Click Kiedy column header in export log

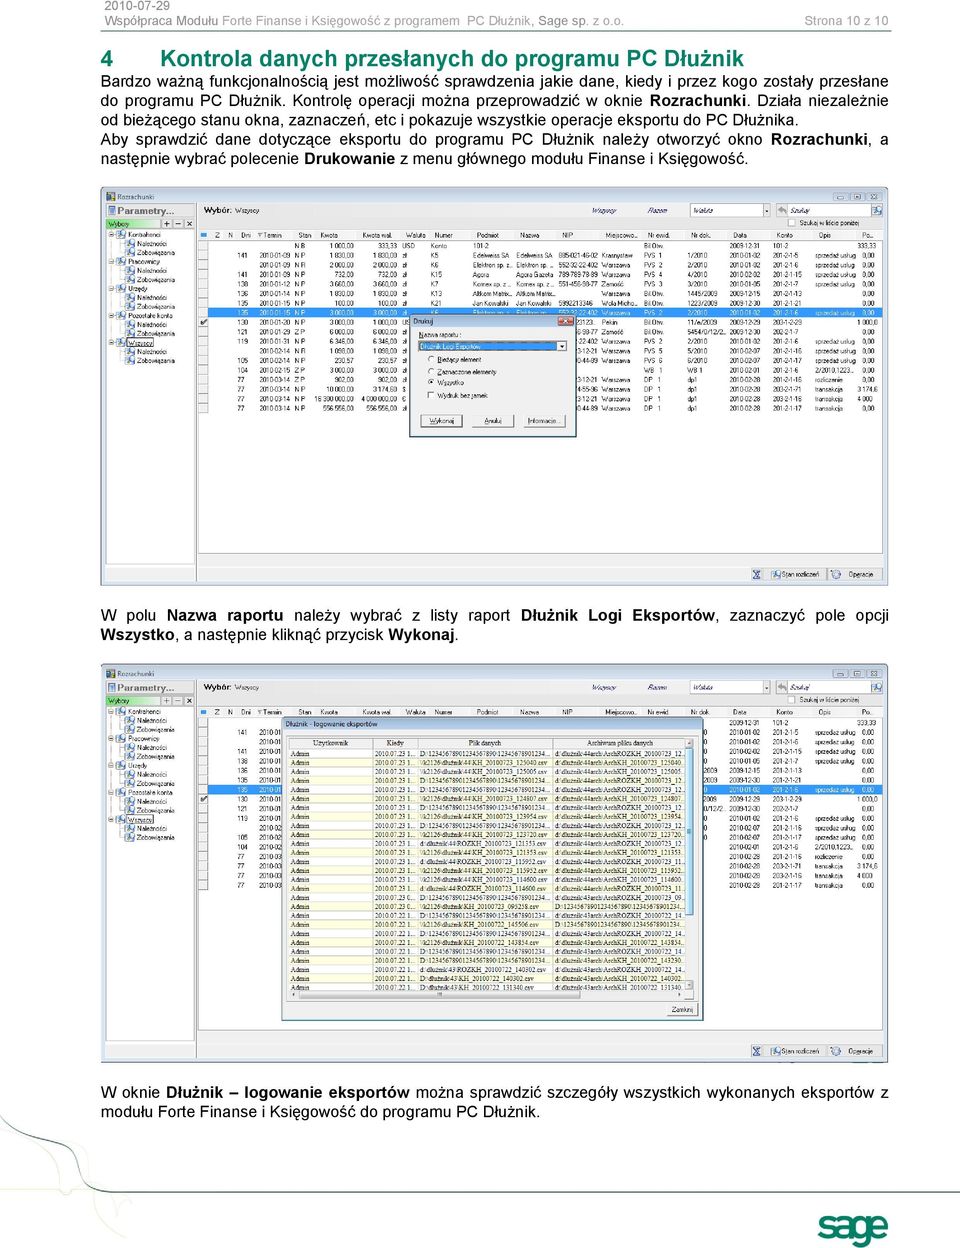tap(395, 743)
